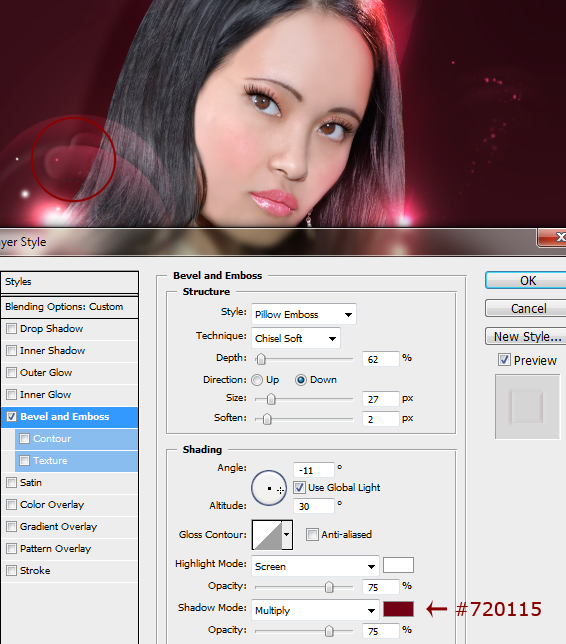Select the Up direction radio button

point(257,380)
